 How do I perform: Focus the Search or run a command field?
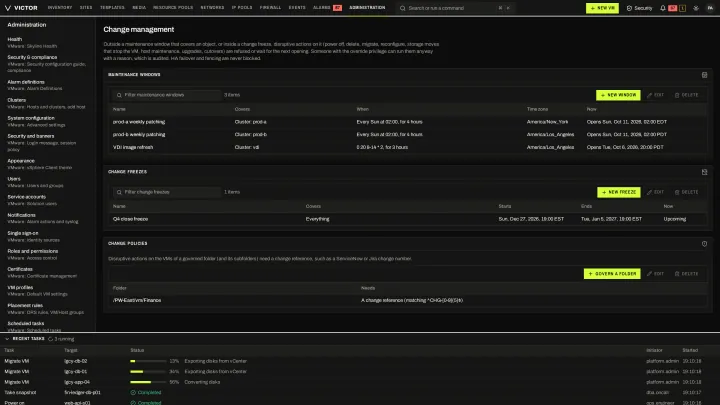tap(455, 8)
